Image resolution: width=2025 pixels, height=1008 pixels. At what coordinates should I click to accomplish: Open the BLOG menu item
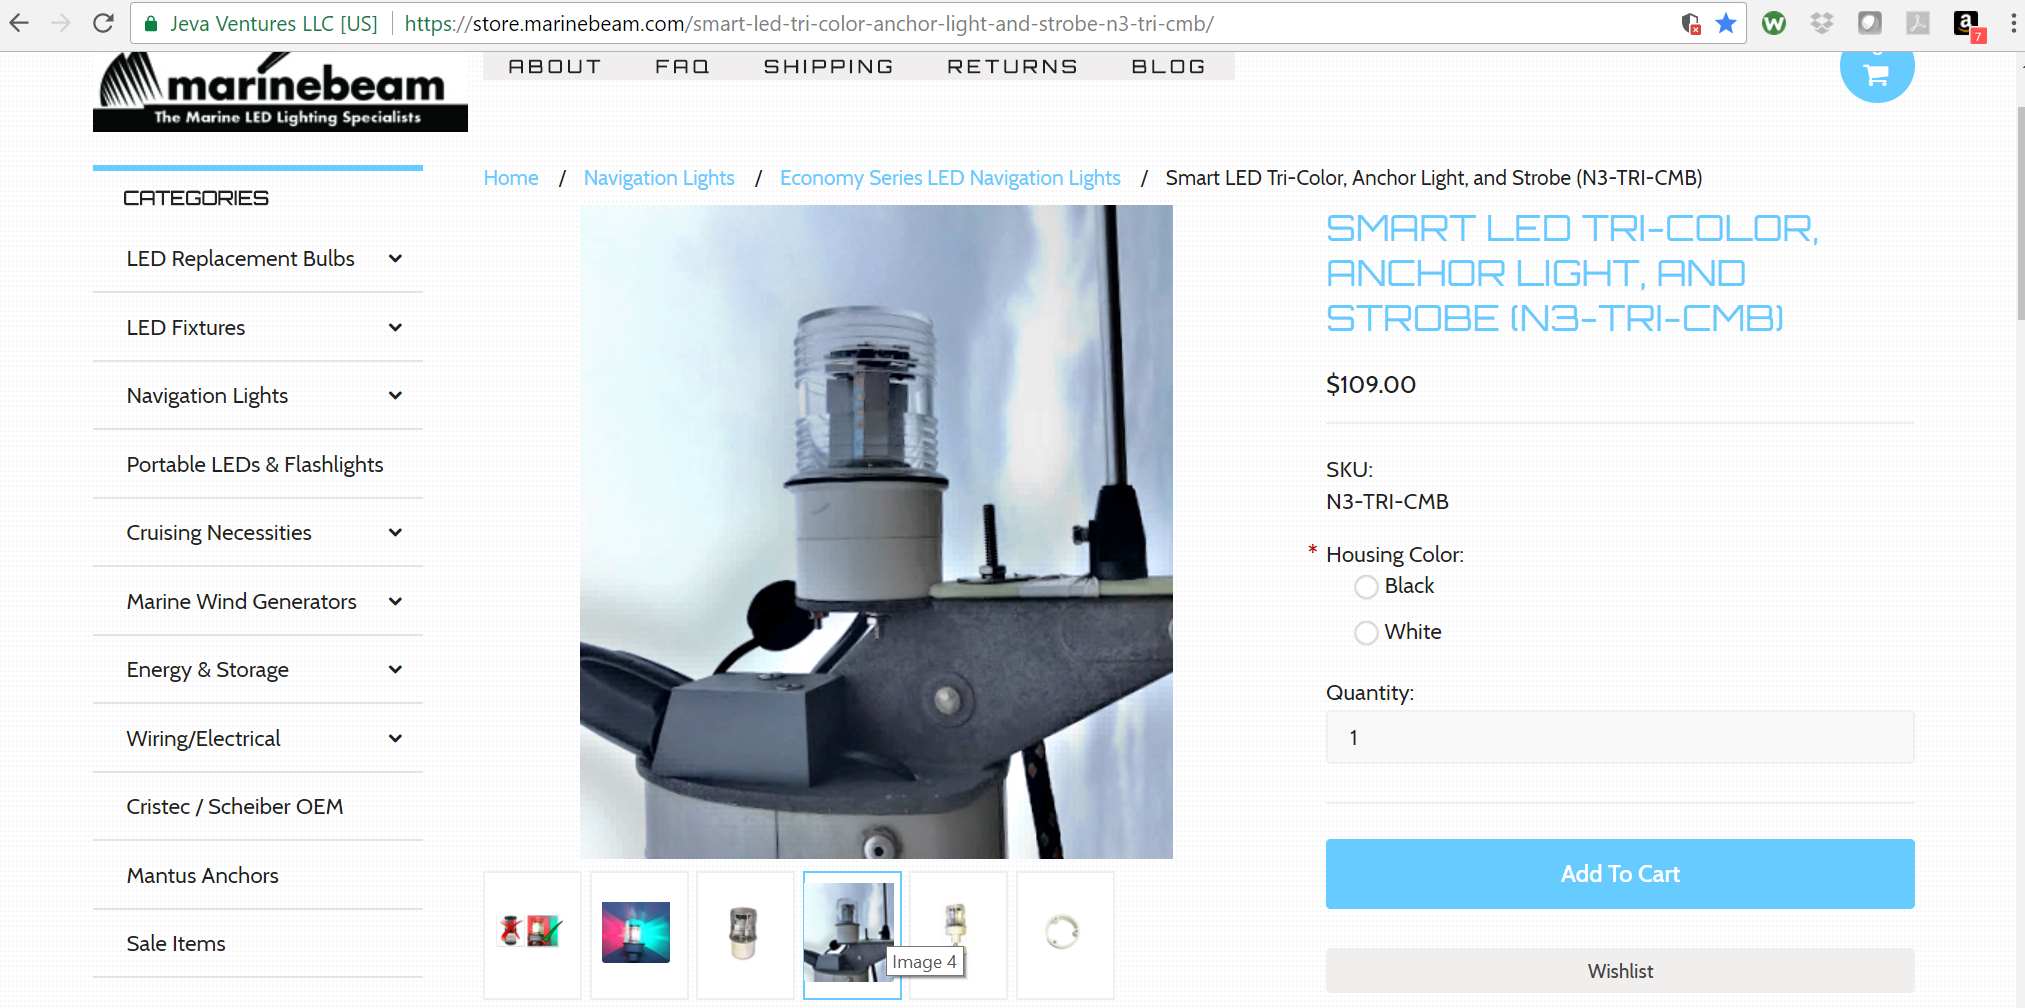[x=1168, y=66]
